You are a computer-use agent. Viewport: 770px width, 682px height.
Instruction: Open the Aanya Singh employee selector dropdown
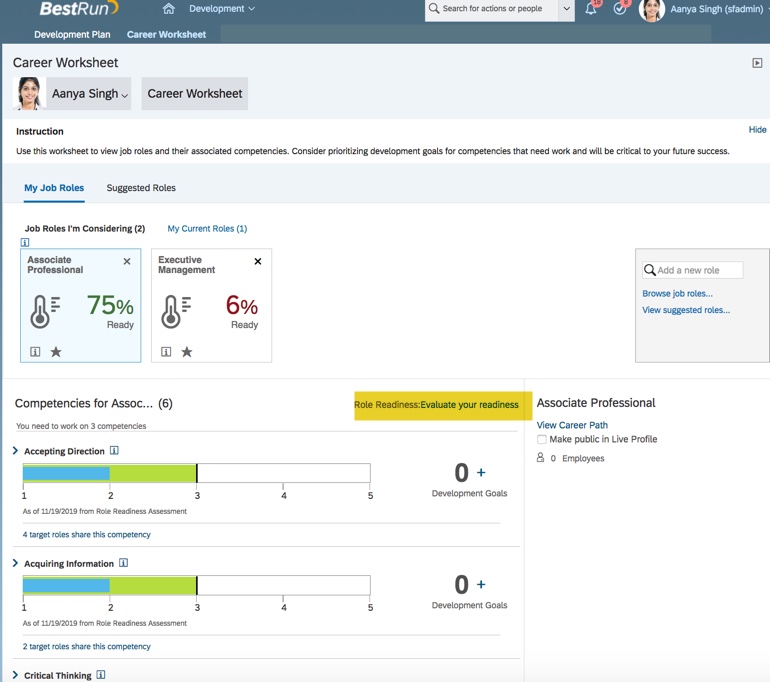[x=90, y=94]
